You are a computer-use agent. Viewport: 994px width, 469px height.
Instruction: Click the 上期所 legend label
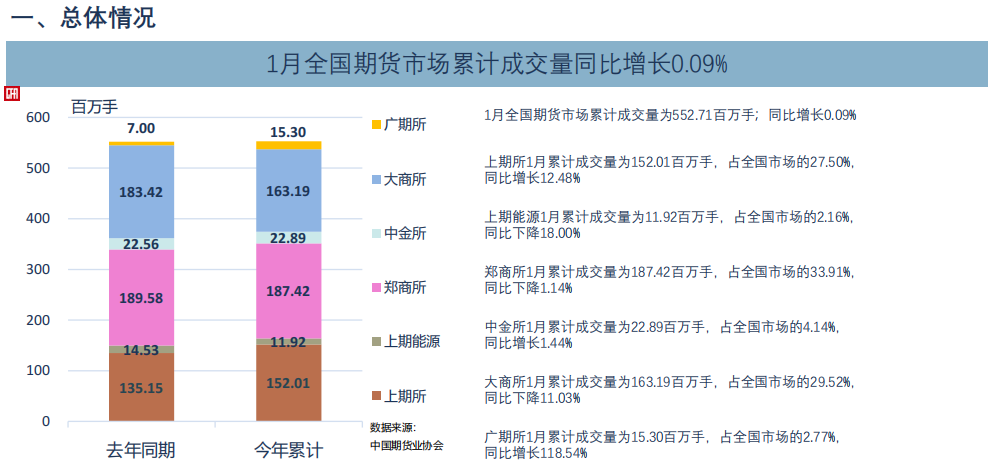(x=405, y=397)
